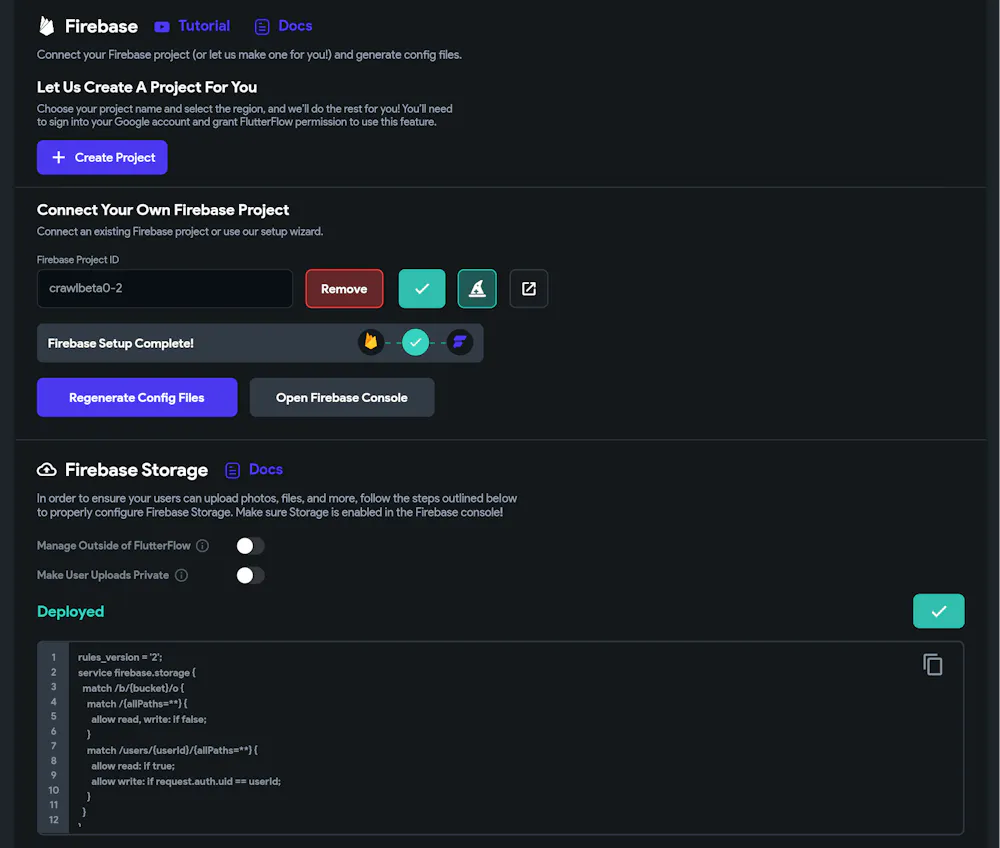
Task: Launch the Firebase setup wizard hat icon
Action: [x=477, y=289]
